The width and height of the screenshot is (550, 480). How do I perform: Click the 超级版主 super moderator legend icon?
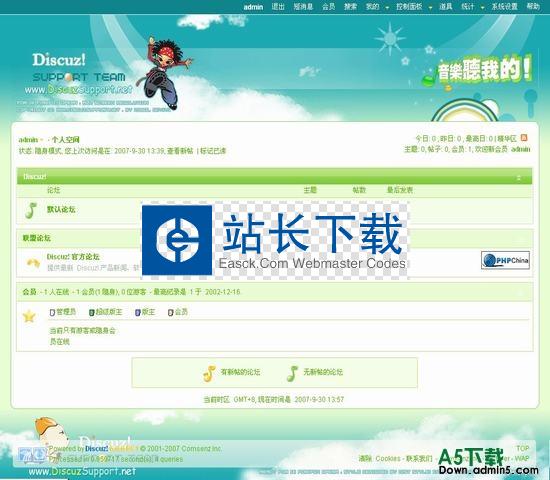point(92,312)
